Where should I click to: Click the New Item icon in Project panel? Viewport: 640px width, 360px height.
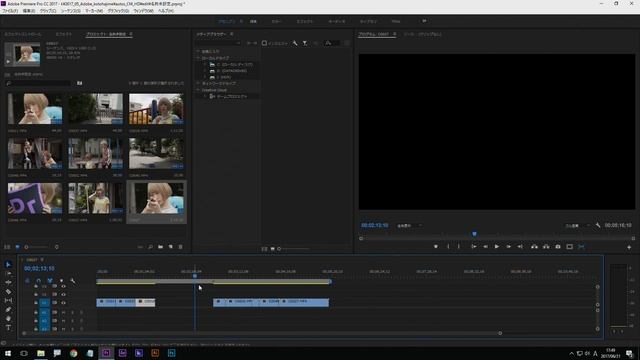[171, 247]
